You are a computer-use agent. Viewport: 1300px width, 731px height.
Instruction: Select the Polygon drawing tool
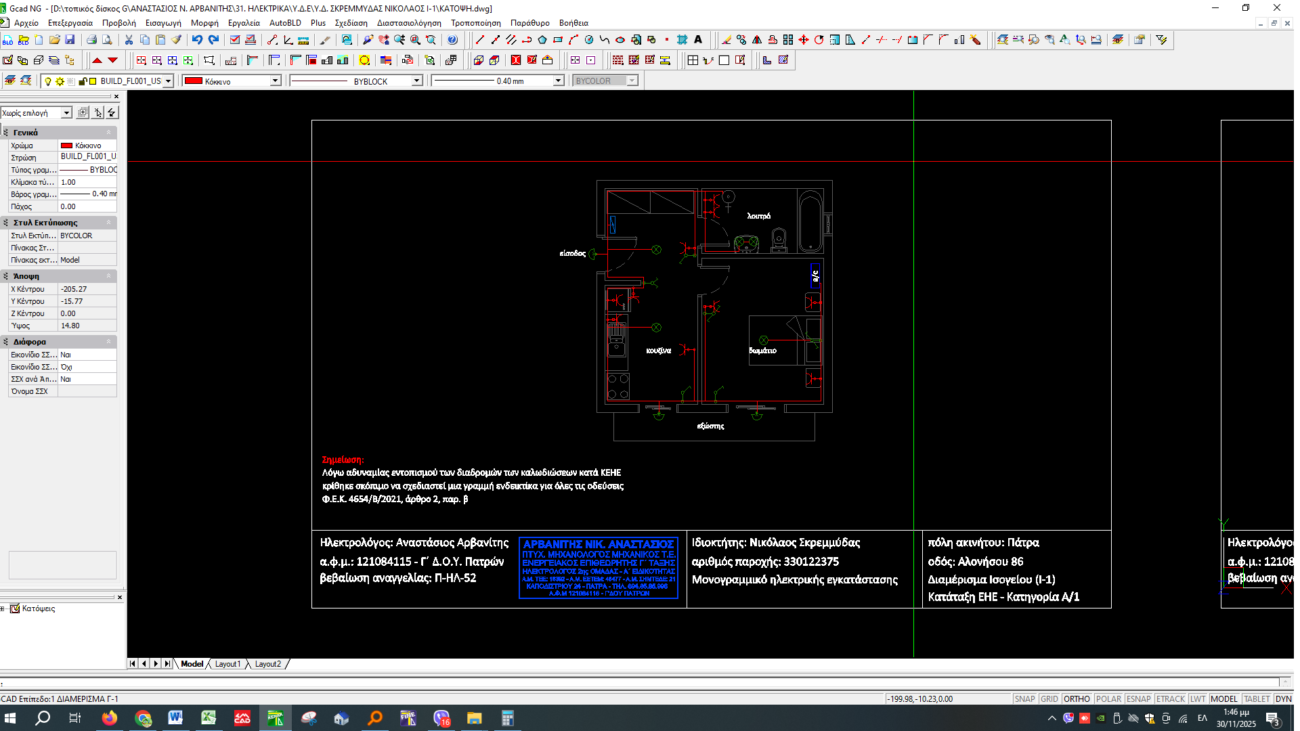(542, 40)
